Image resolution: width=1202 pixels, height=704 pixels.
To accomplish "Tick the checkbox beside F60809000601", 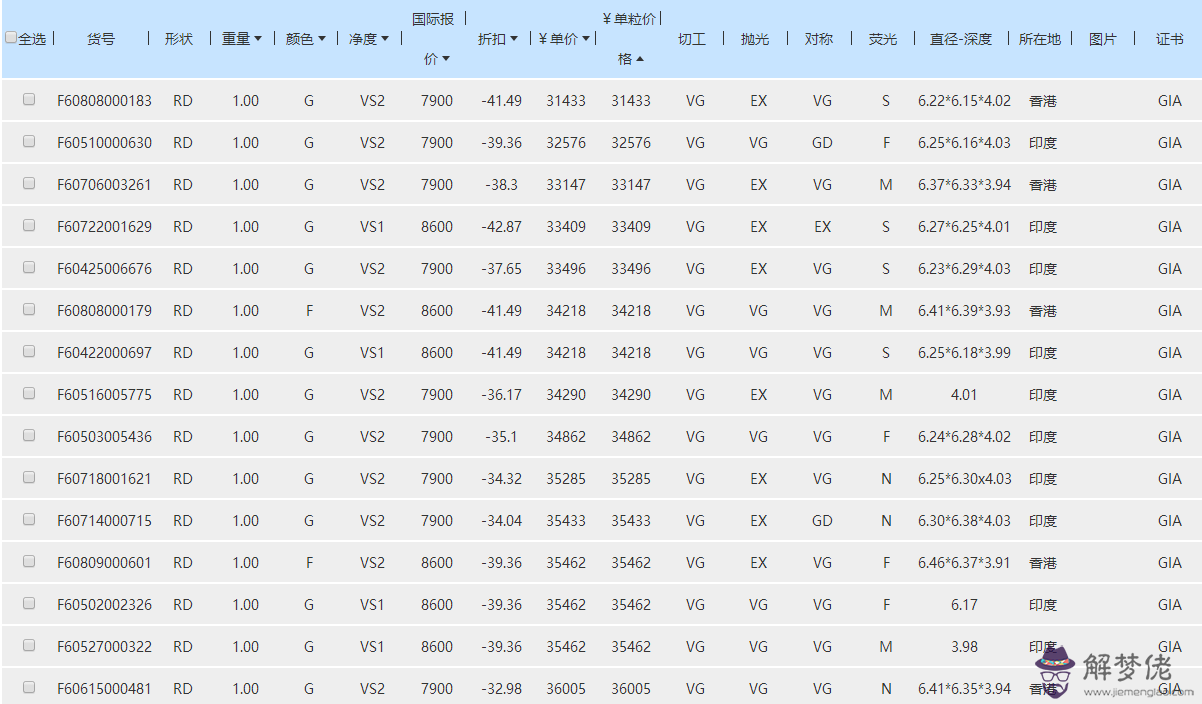I will (29, 561).
